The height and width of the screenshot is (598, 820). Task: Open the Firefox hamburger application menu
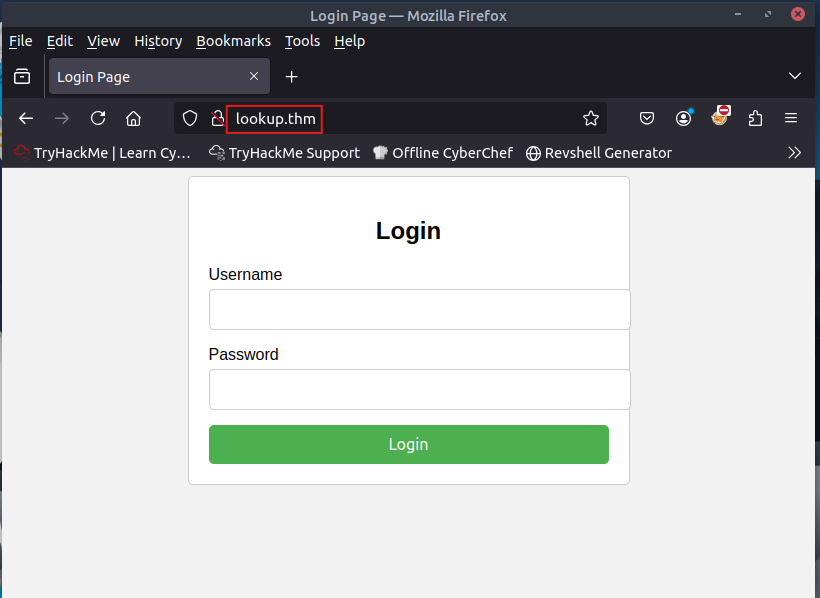pyautogui.click(x=791, y=118)
